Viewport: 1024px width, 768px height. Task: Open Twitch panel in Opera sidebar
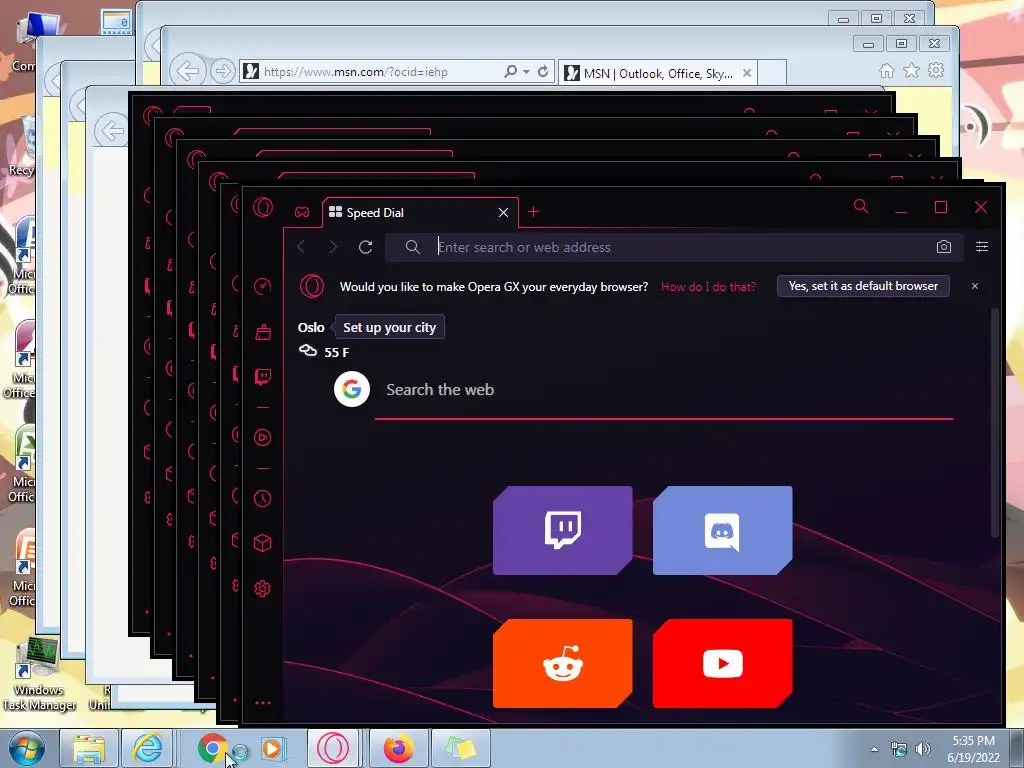click(x=263, y=377)
